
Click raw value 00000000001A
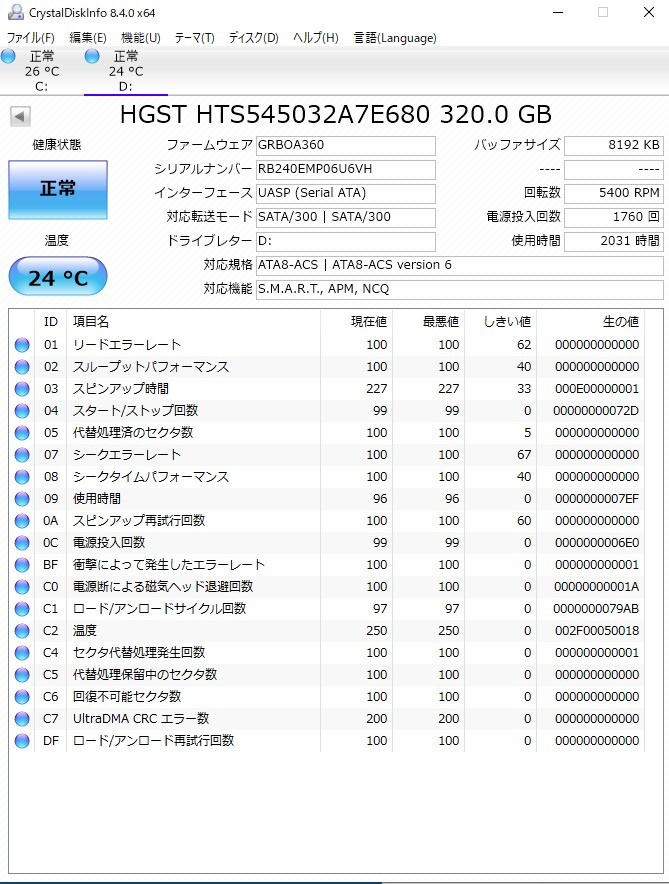click(596, 587)
